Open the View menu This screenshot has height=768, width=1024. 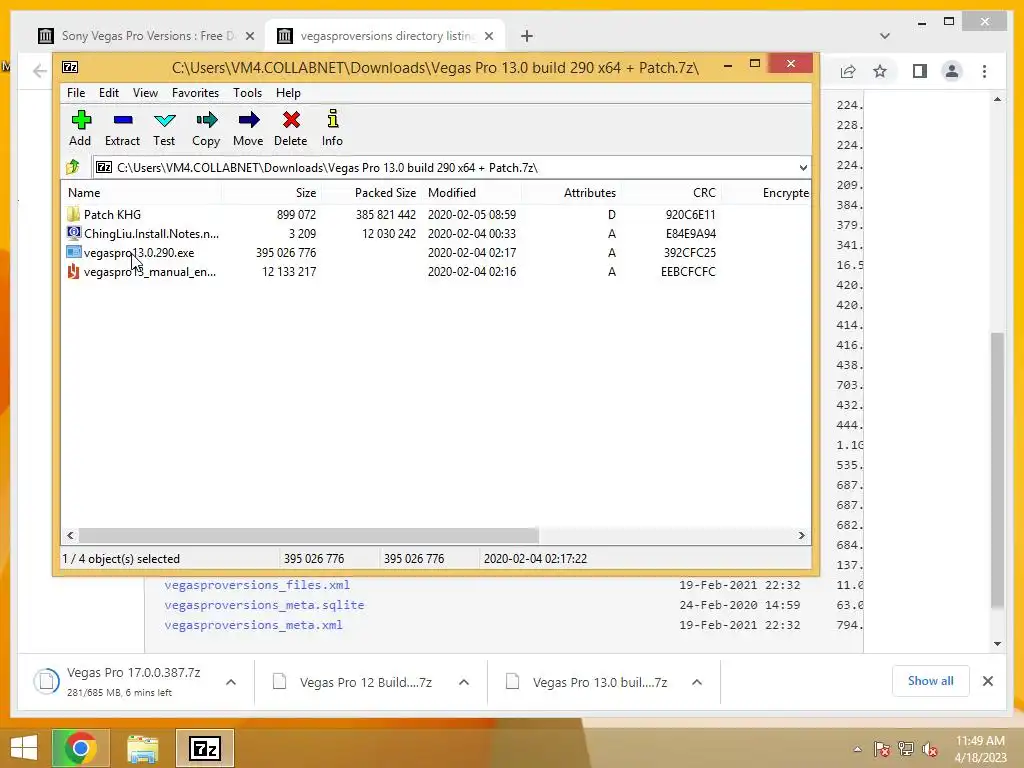[145, 93]
